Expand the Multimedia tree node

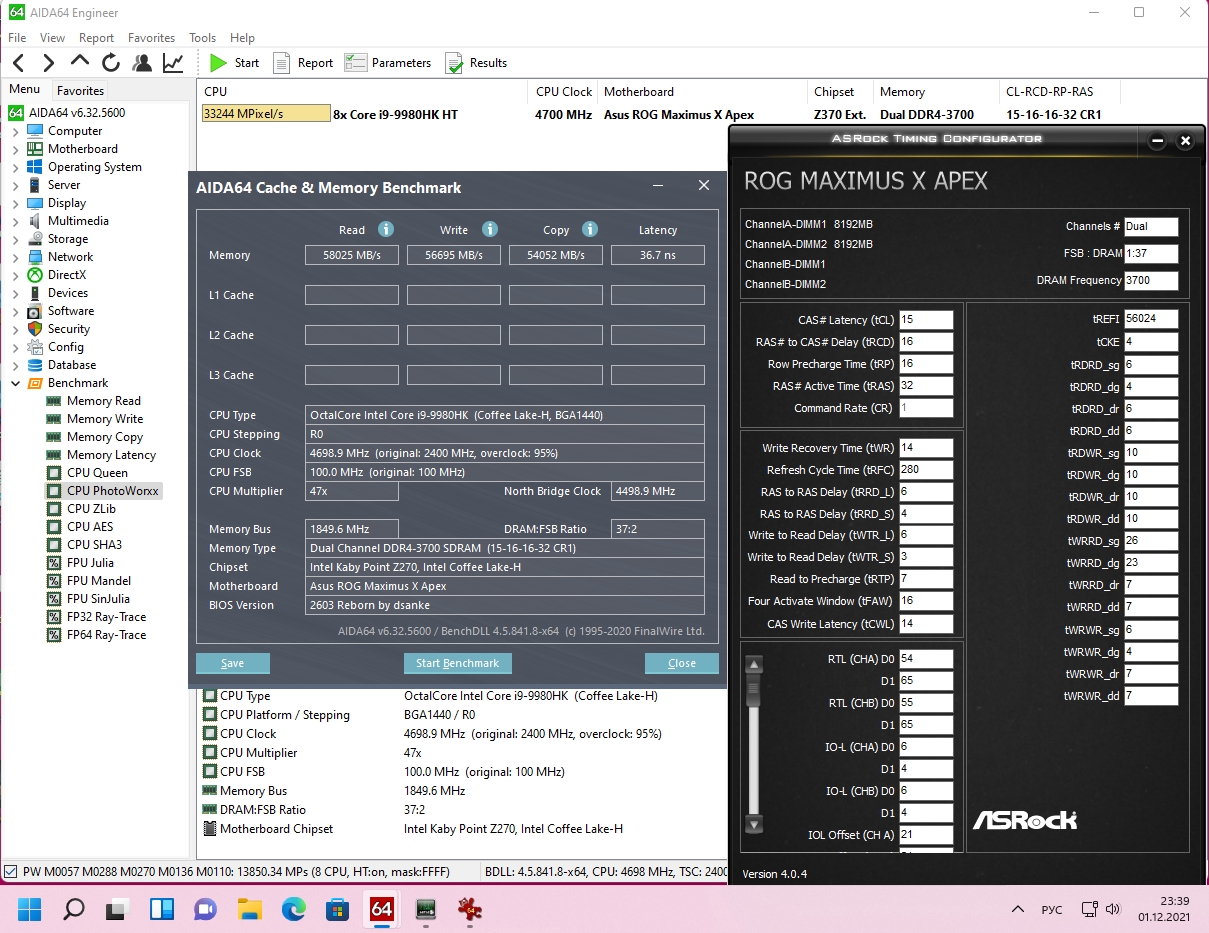(15, 221)
